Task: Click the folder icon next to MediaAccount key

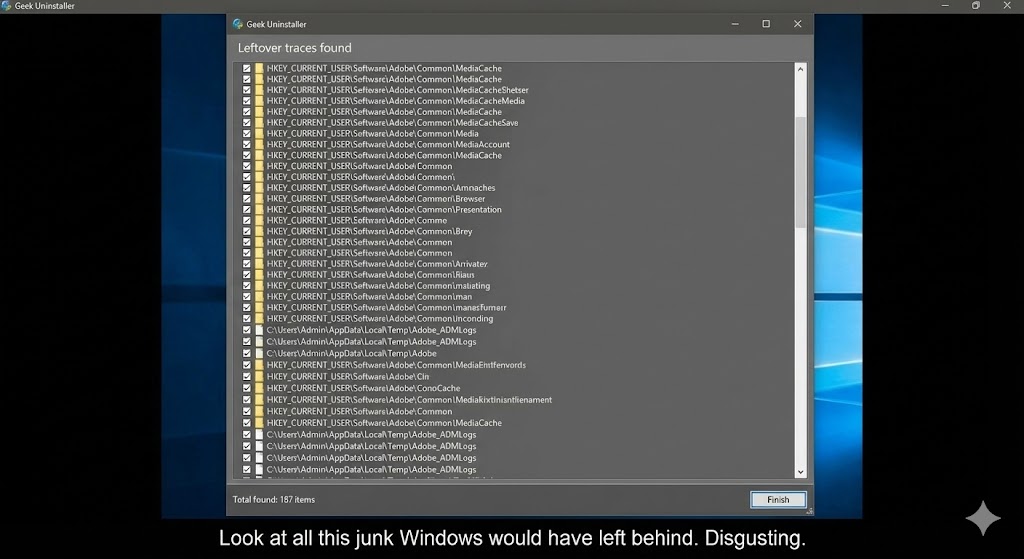Action: [x=259, y=144]
